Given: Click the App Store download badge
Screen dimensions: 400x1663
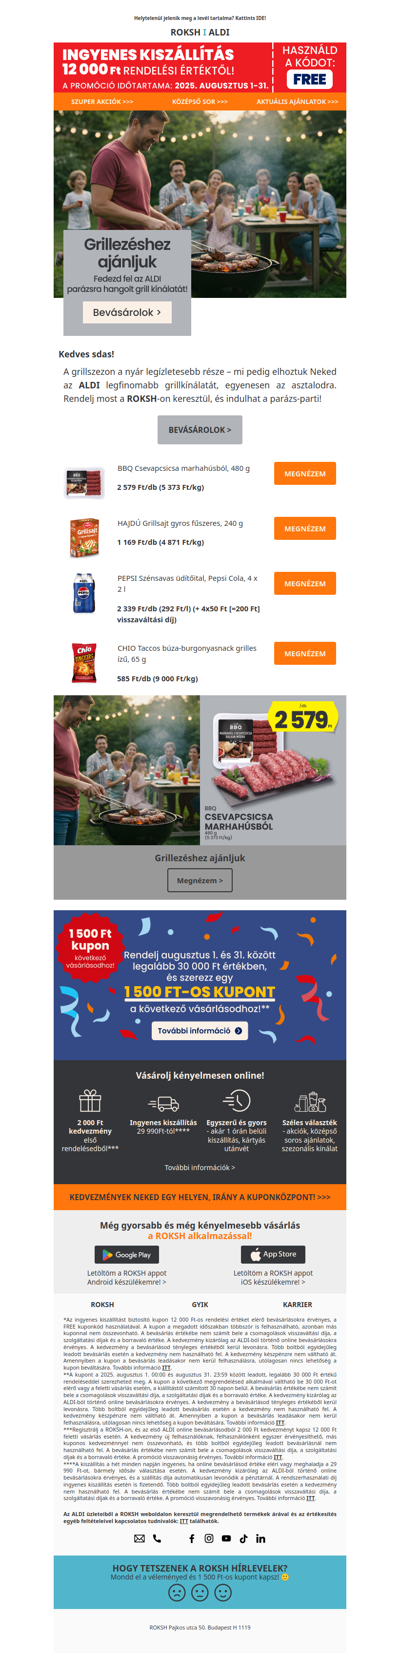Looking at the screenshot, I should point(273,1254).
